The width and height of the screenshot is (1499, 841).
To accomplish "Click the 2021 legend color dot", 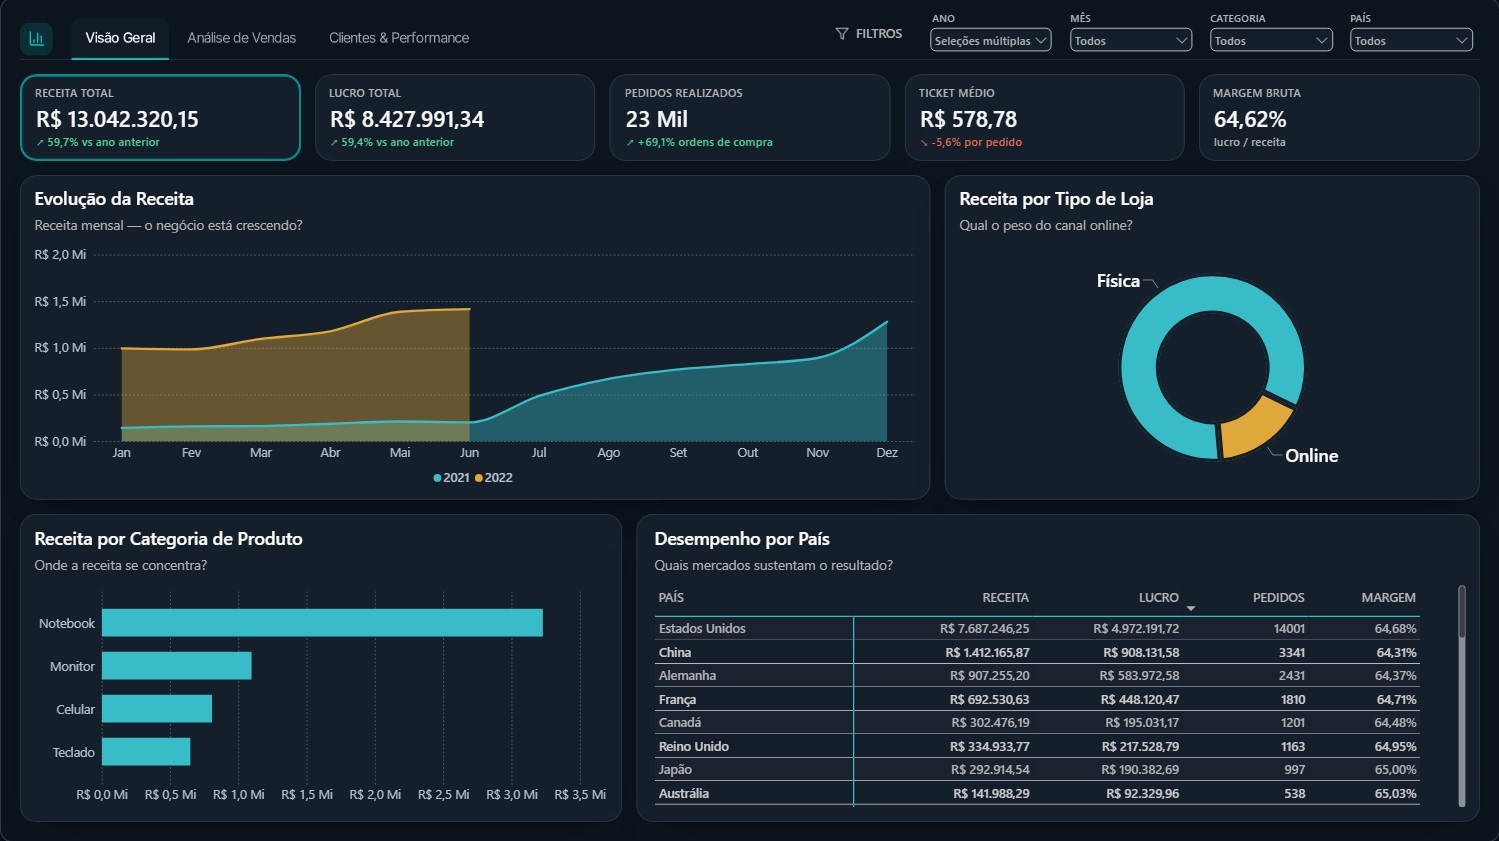I will 437,478.
